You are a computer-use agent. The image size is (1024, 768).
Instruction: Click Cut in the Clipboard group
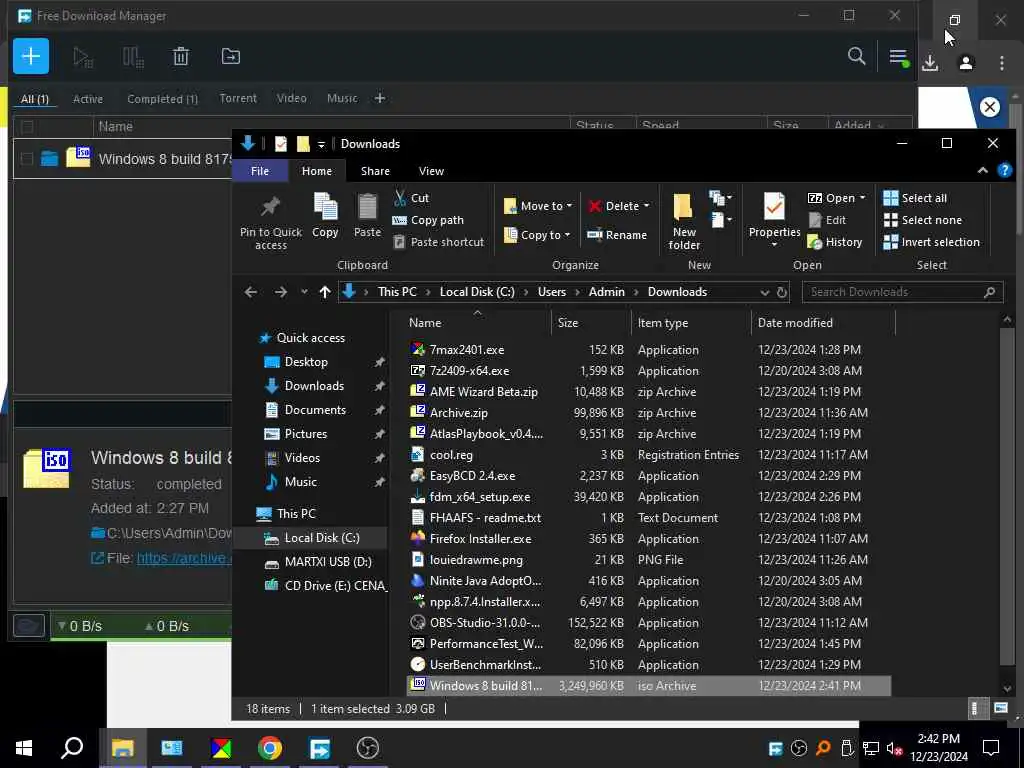[x=411, y=198]
